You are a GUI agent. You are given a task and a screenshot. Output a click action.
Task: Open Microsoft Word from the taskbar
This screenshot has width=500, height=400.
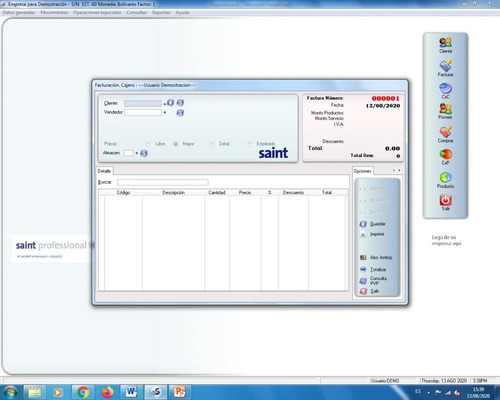coord(131,392)
